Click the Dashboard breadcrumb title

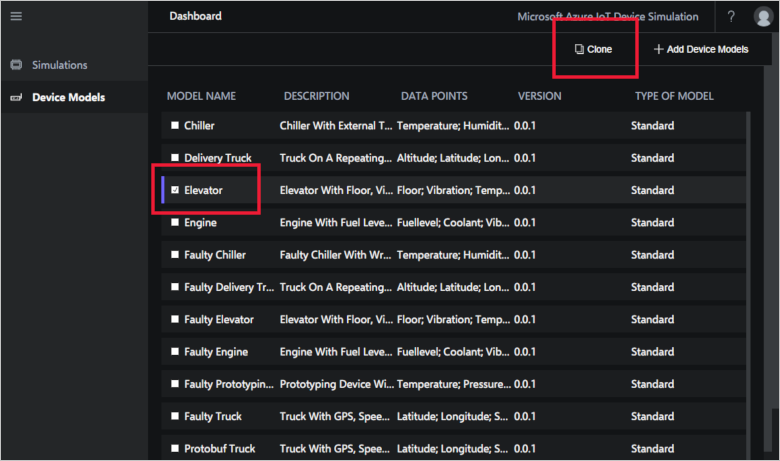click(x=195, y=16)
